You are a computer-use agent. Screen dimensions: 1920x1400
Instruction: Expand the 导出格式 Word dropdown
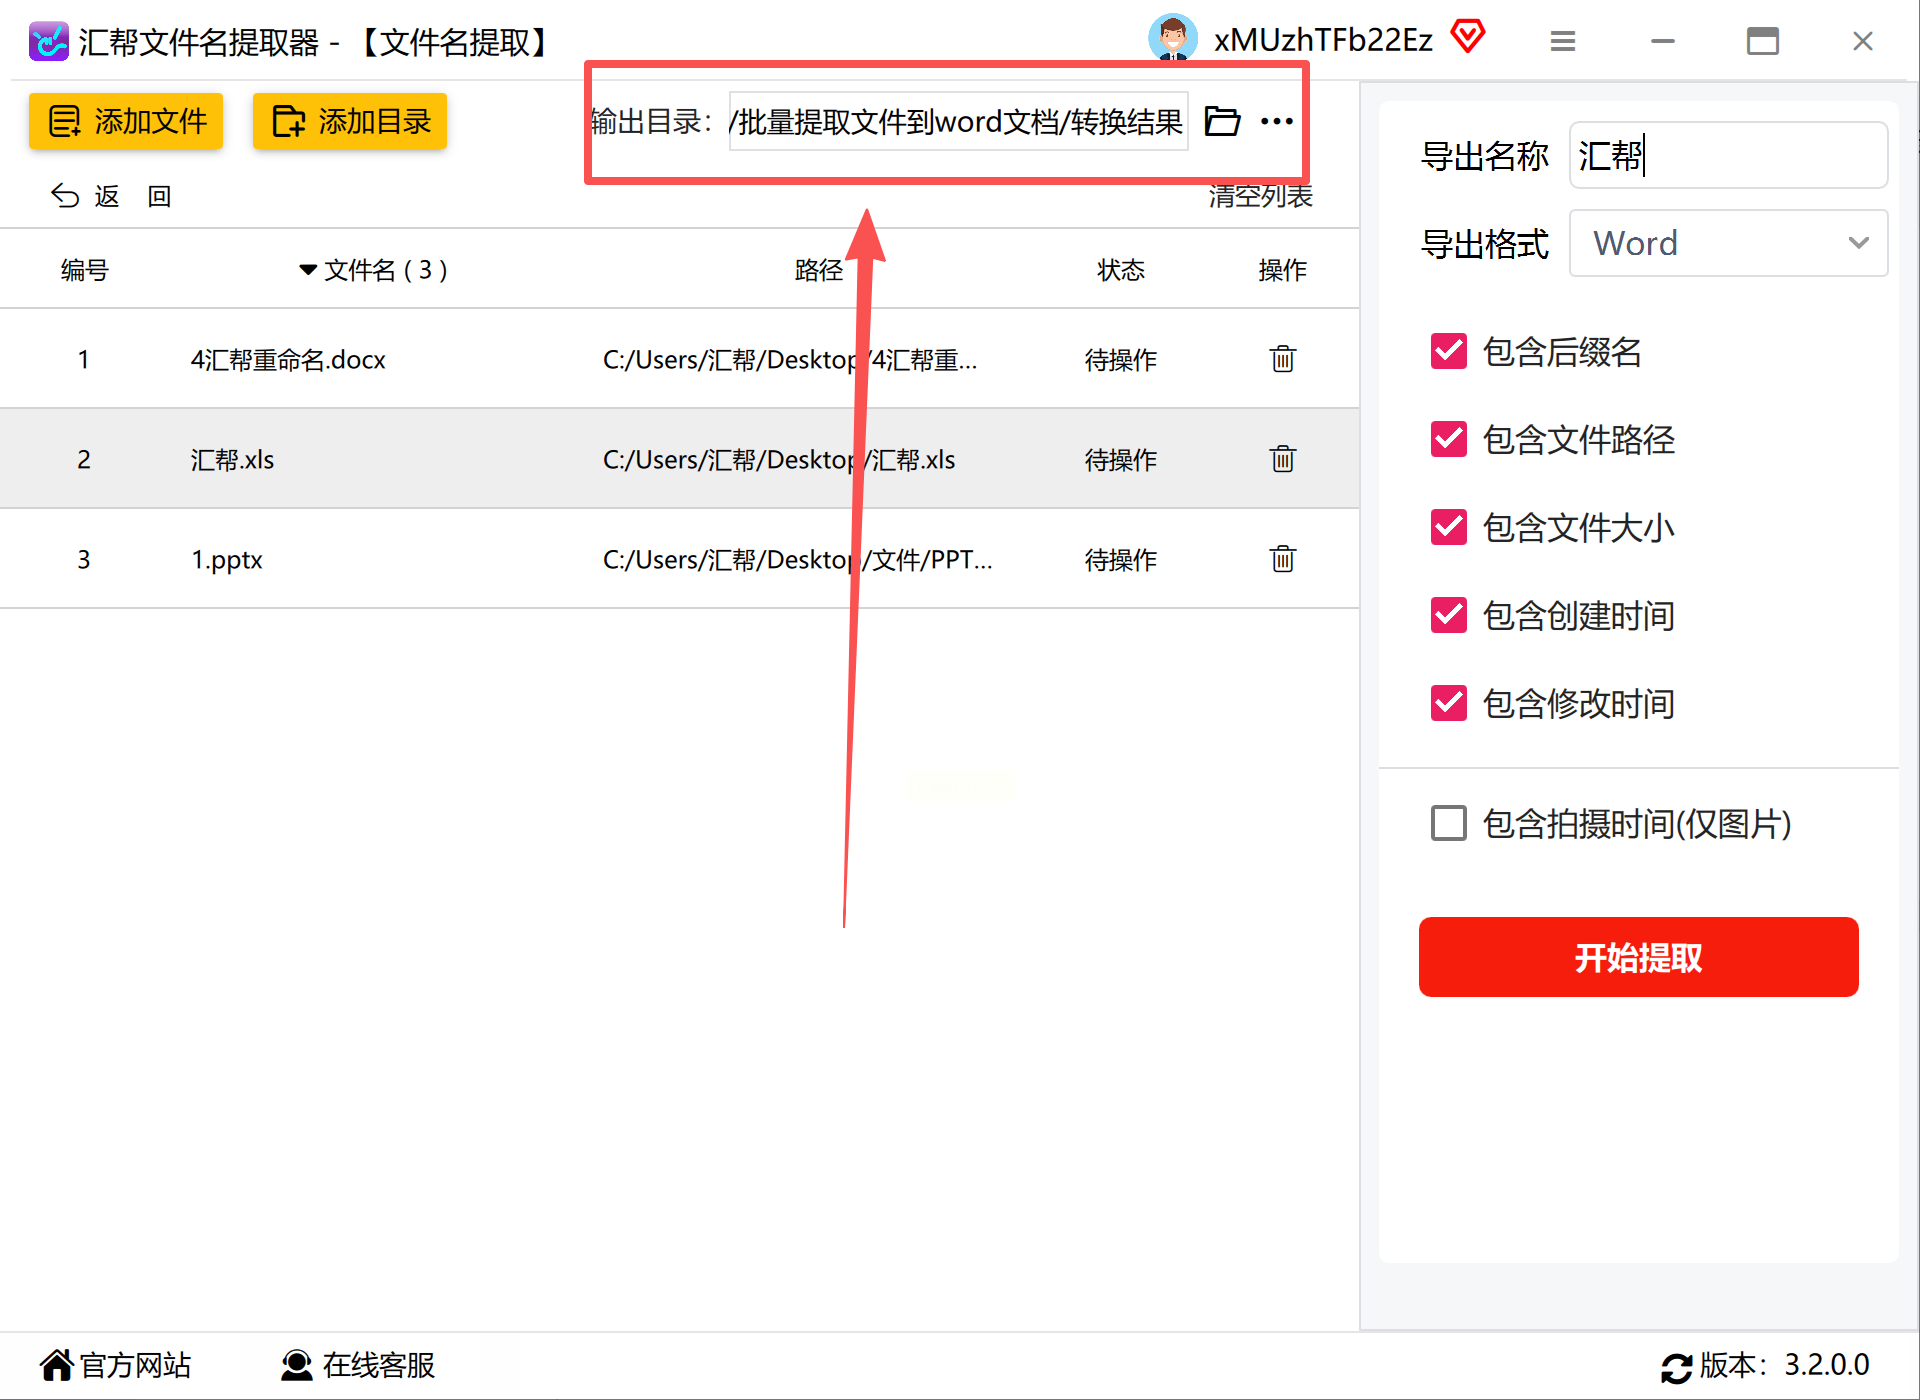point(1727,244)
